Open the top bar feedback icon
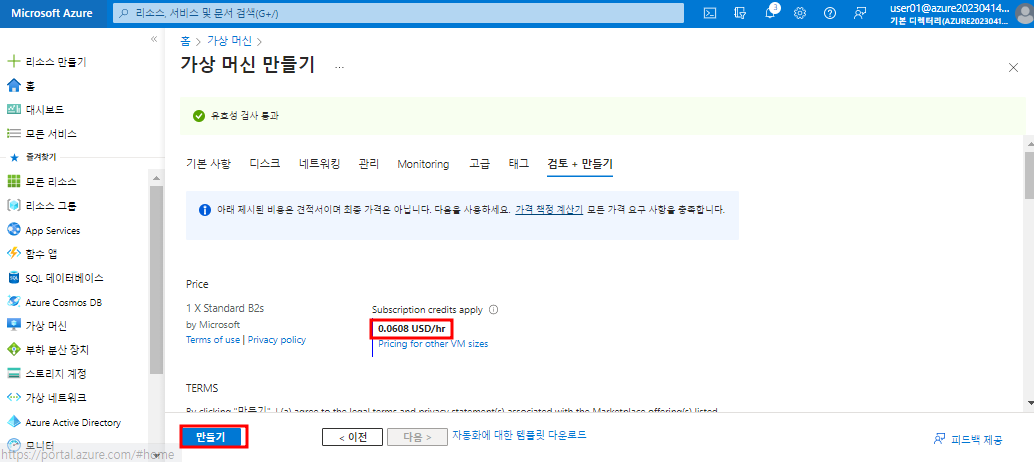The image size is (1034, 462). point(860,13)
